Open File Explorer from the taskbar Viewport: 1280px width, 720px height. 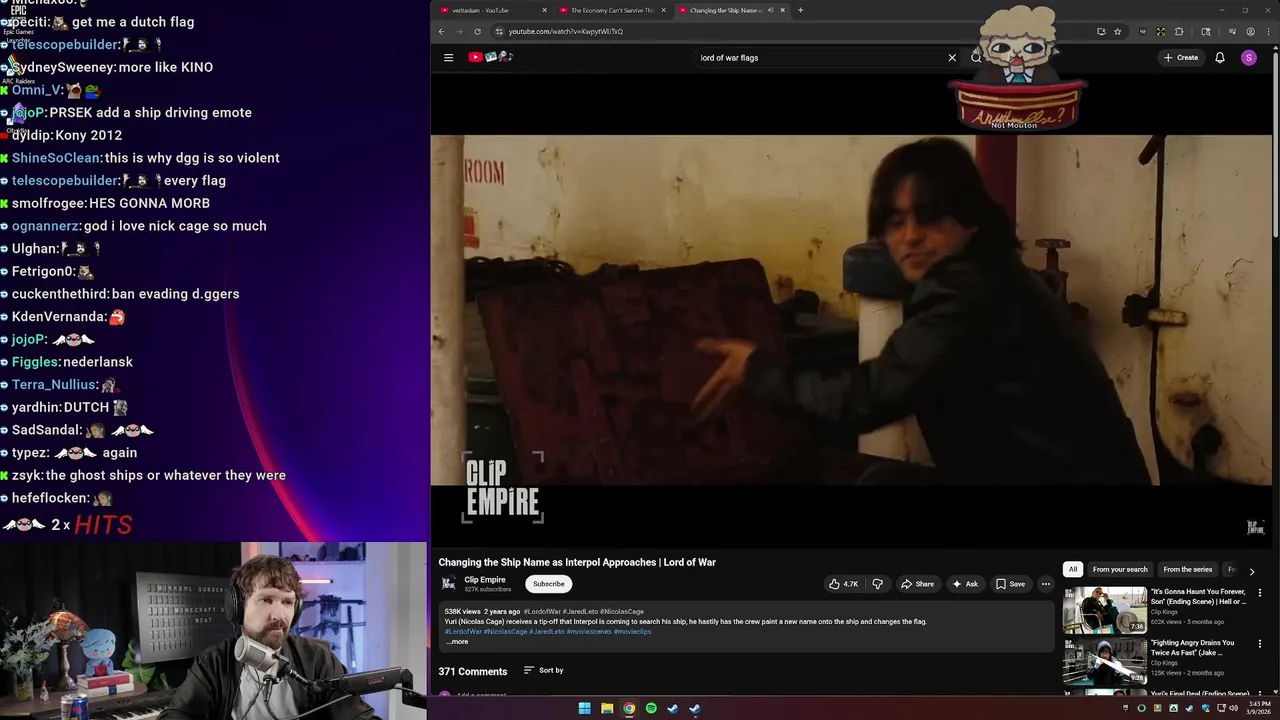(x=607, y=709)
